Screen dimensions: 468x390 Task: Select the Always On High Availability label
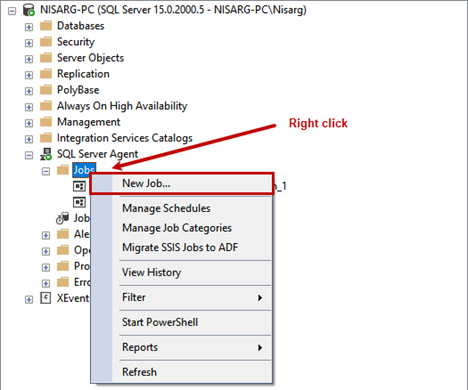(x=122, y=106)
